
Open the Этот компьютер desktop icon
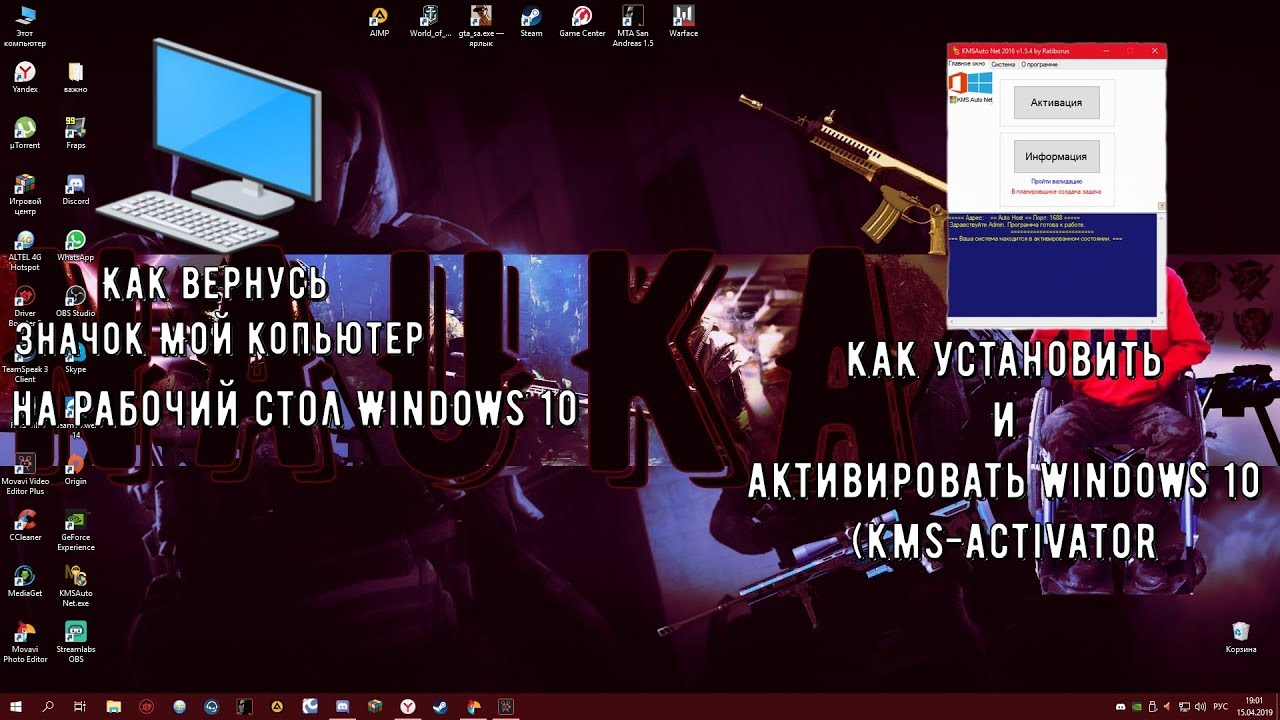[x=25, y=26]
